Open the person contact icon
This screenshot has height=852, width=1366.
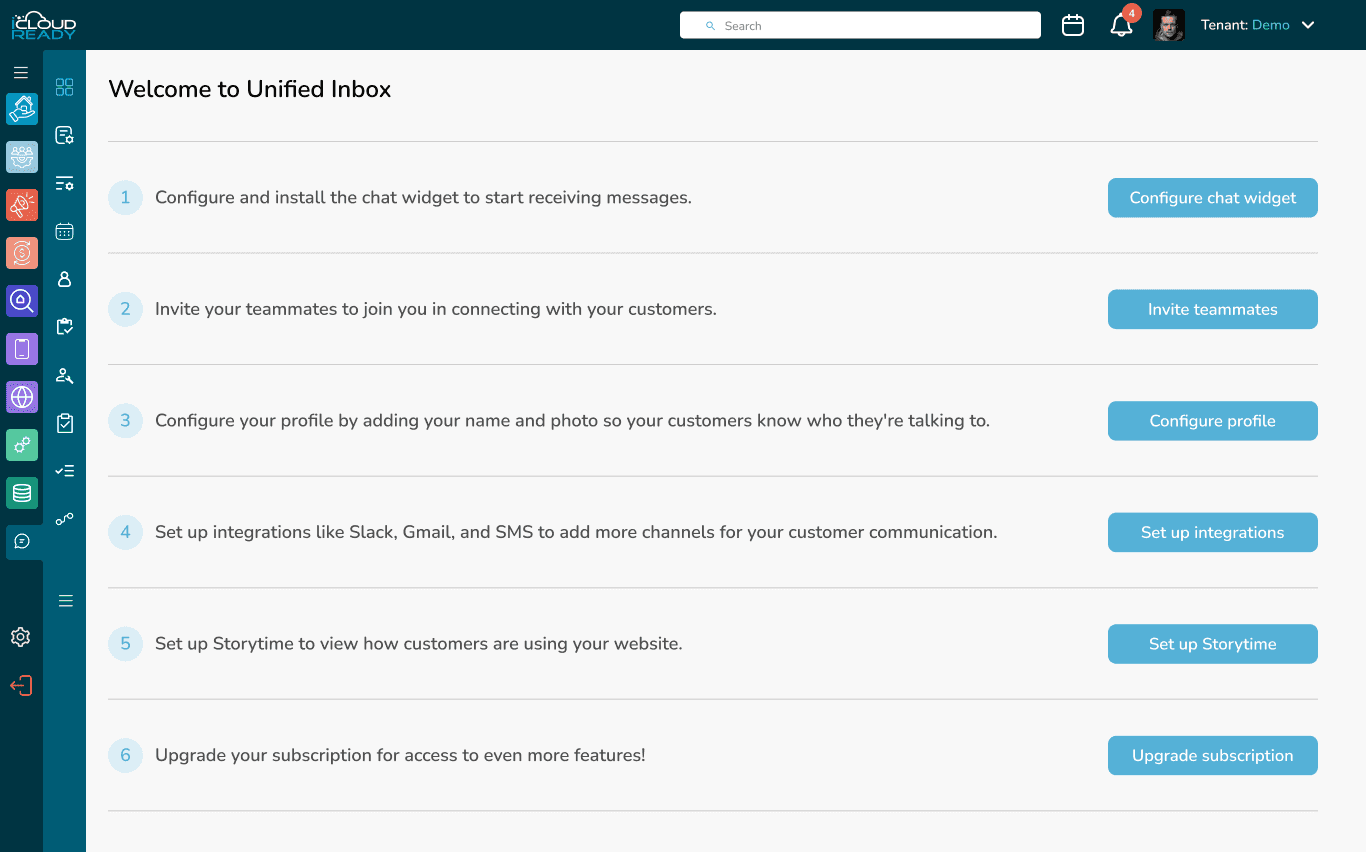65,279
